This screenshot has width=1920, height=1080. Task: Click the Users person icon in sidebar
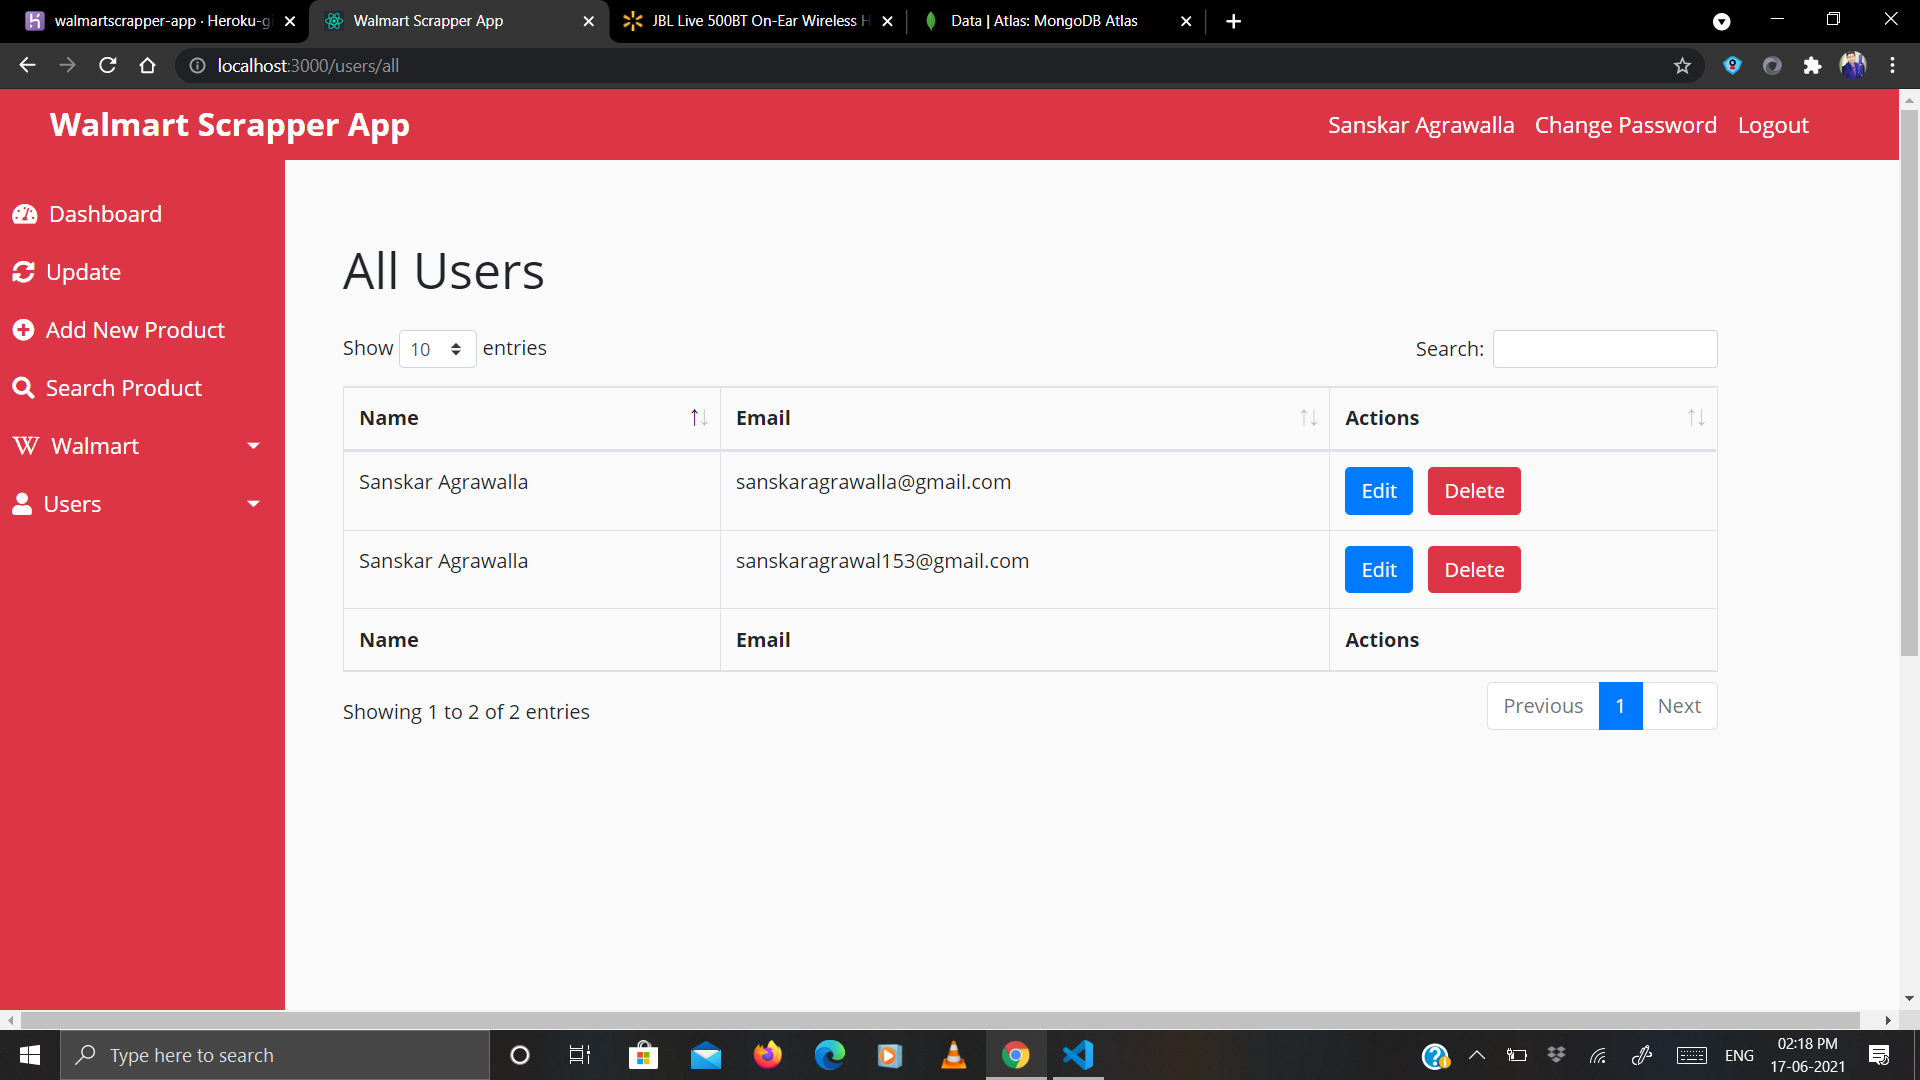[23, 503]
